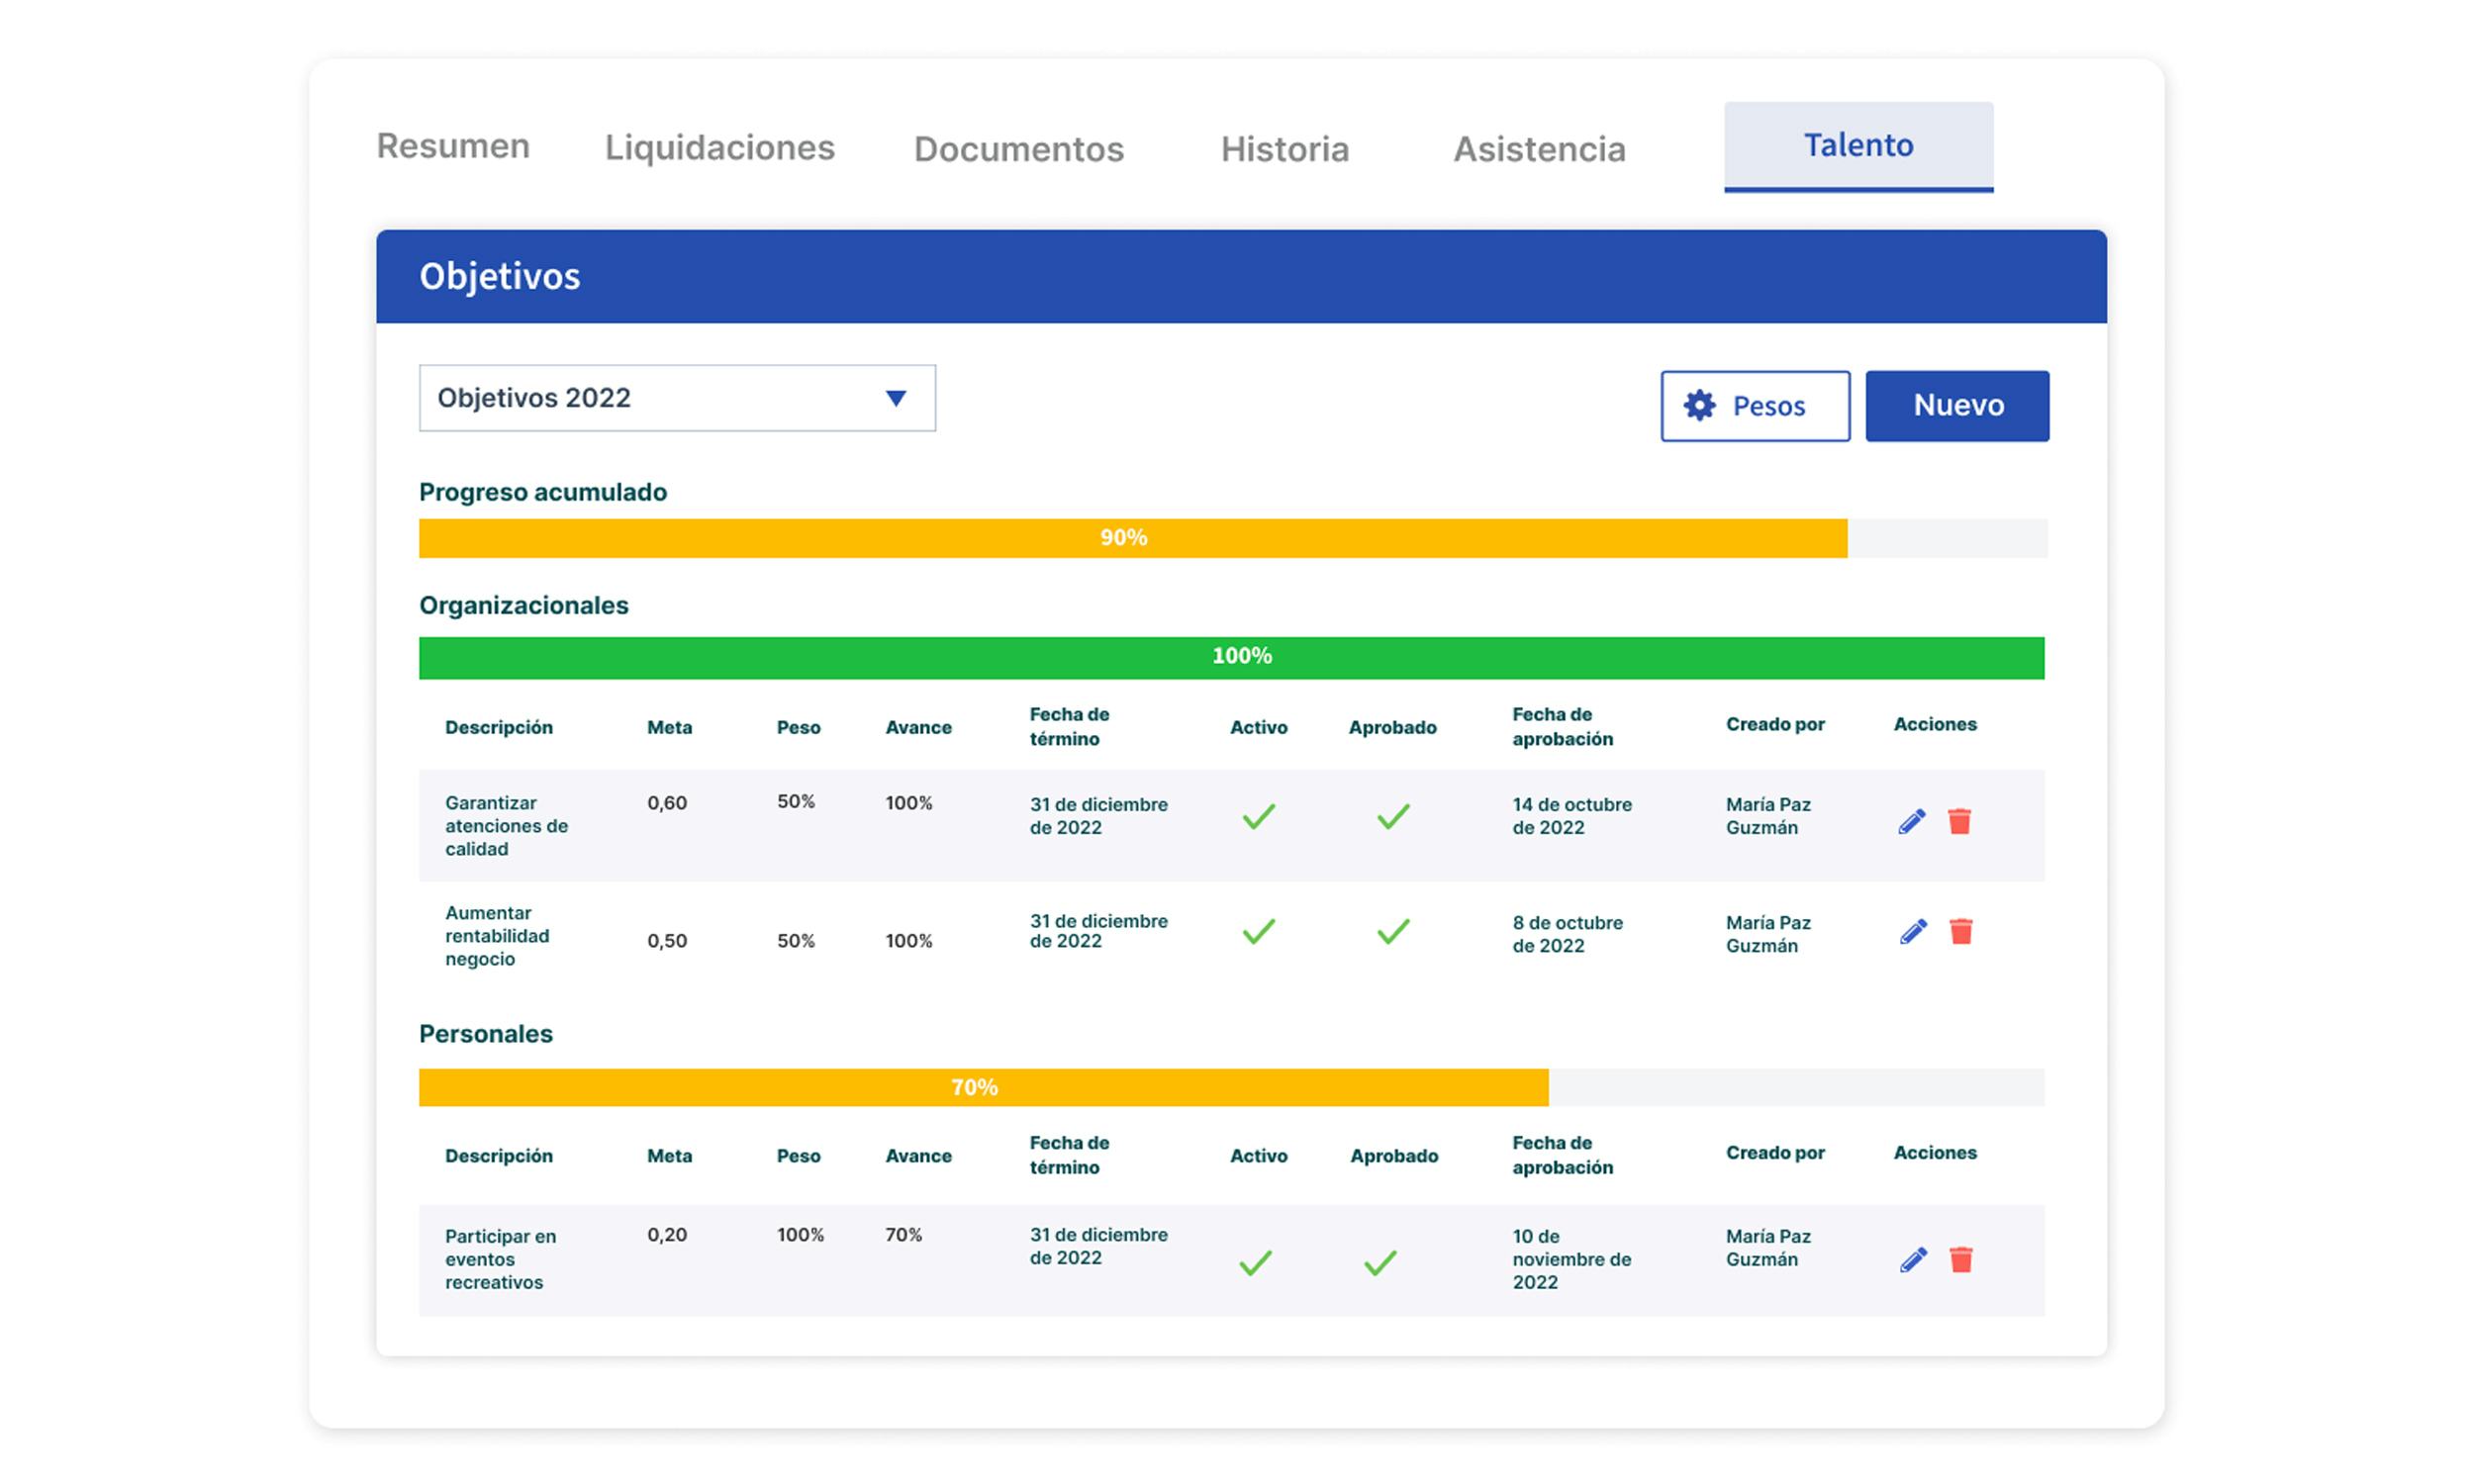Click the column header 'Fecha de aprobación'
Viewport: 2474px width, 1484px height.
point(1560,727)
